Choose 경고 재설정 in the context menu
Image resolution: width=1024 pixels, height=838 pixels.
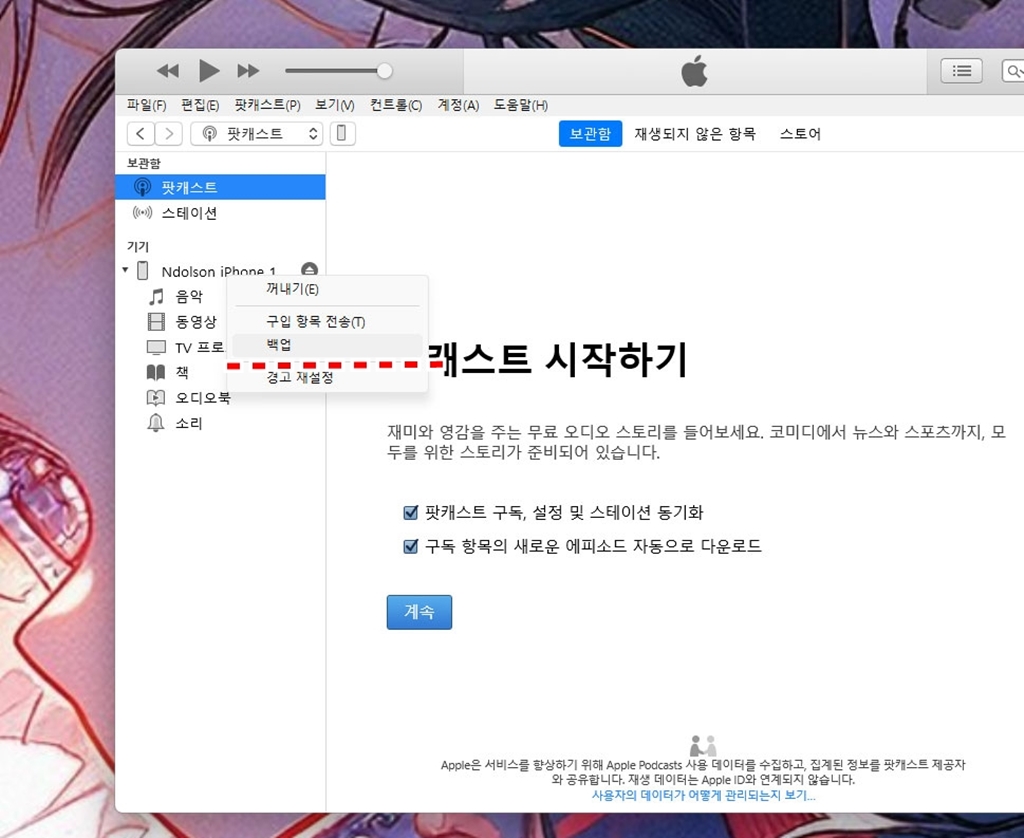coord(327,378)
